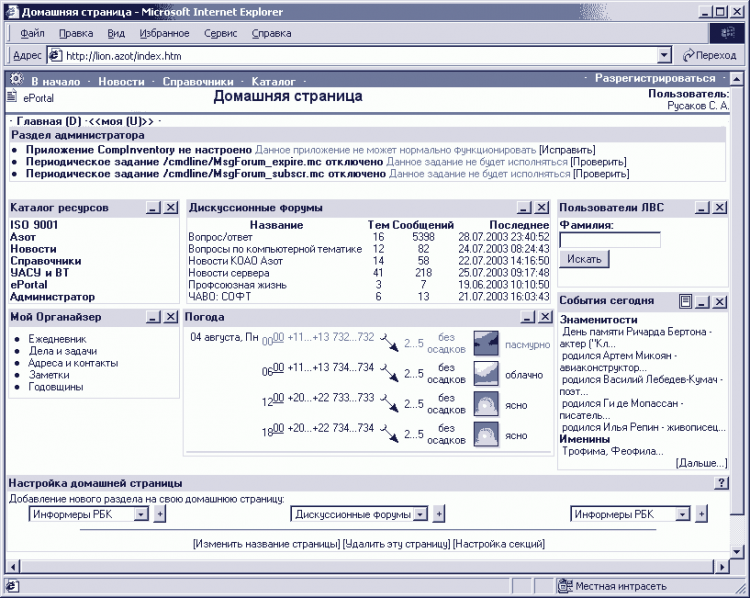Open the Вид menu
Image resolution: width=750 pixels, height=598 pixels.
point(116,33)
